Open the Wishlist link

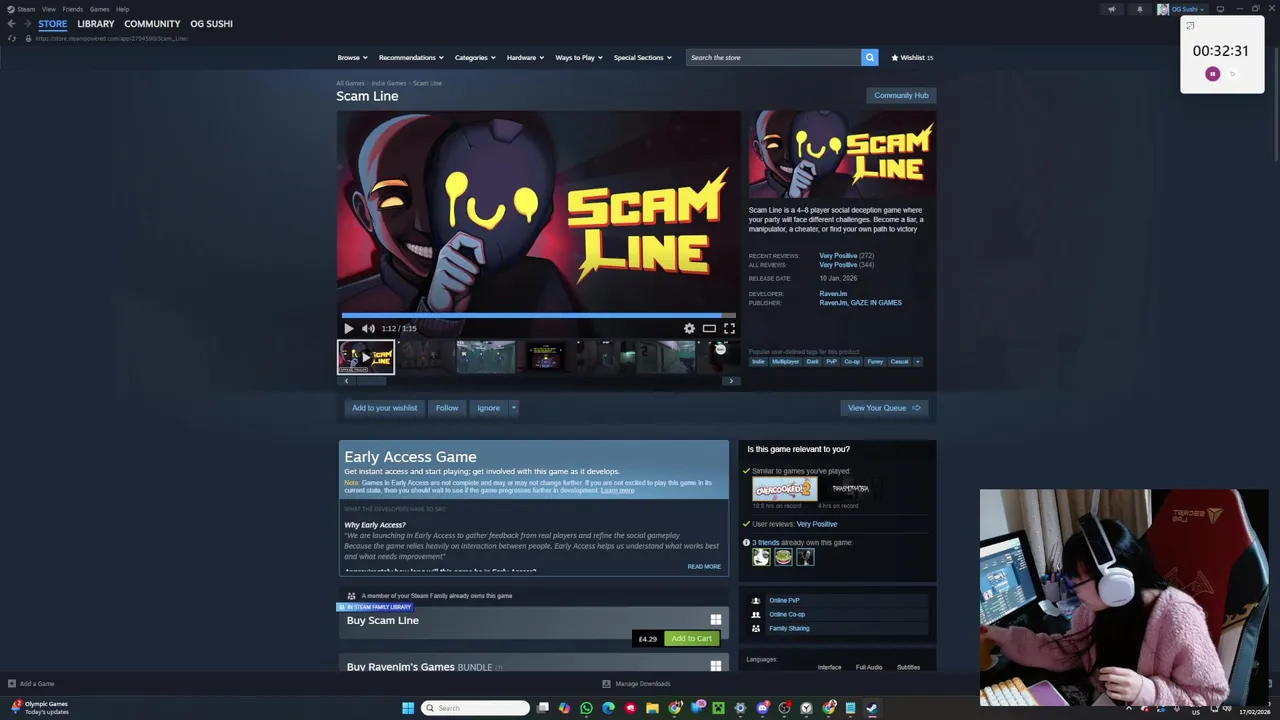pos(912,57)
